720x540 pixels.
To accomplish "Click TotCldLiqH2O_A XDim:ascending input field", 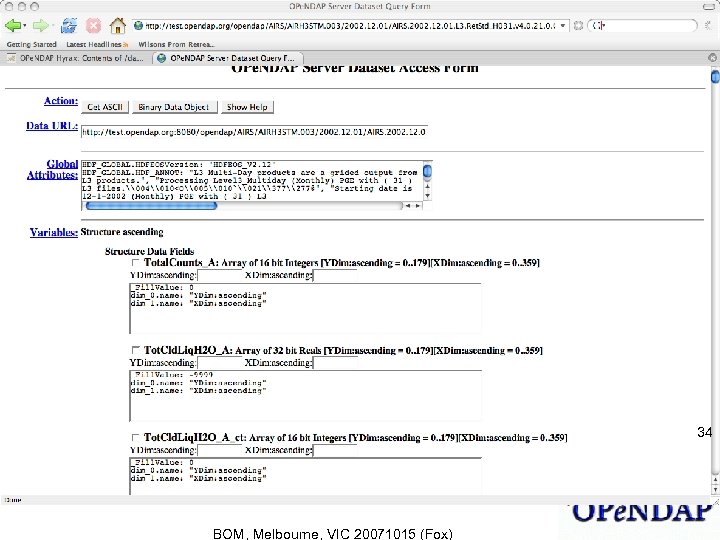I will (x=335, y=363).
